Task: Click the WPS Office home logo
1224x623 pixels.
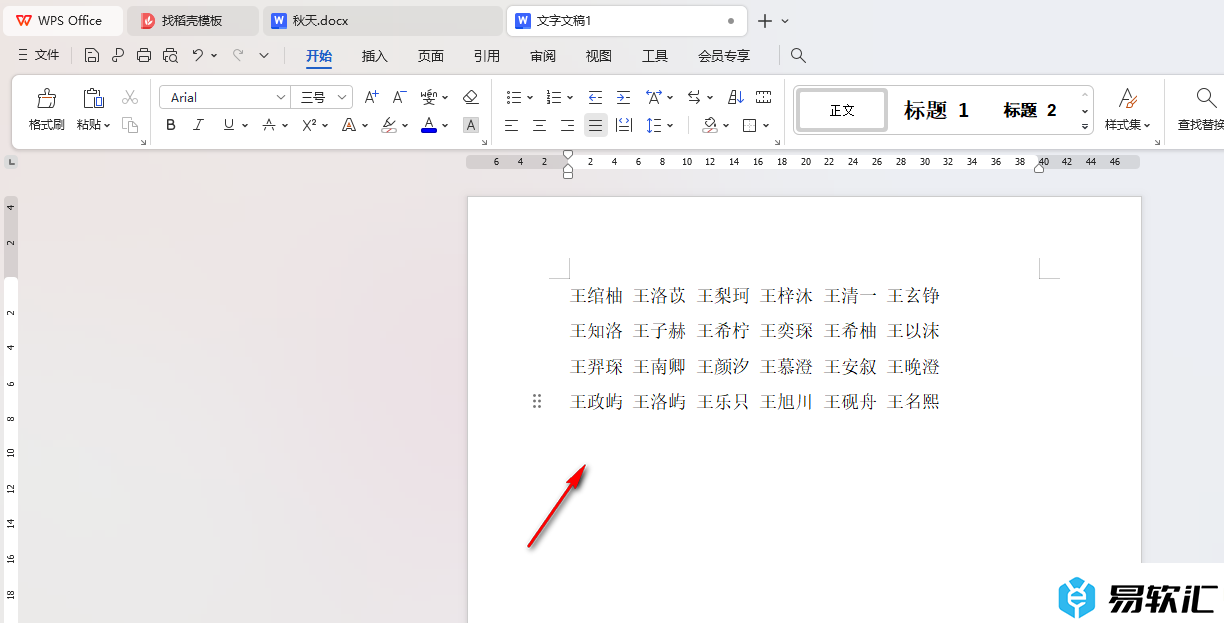Action: coord(23,20)
